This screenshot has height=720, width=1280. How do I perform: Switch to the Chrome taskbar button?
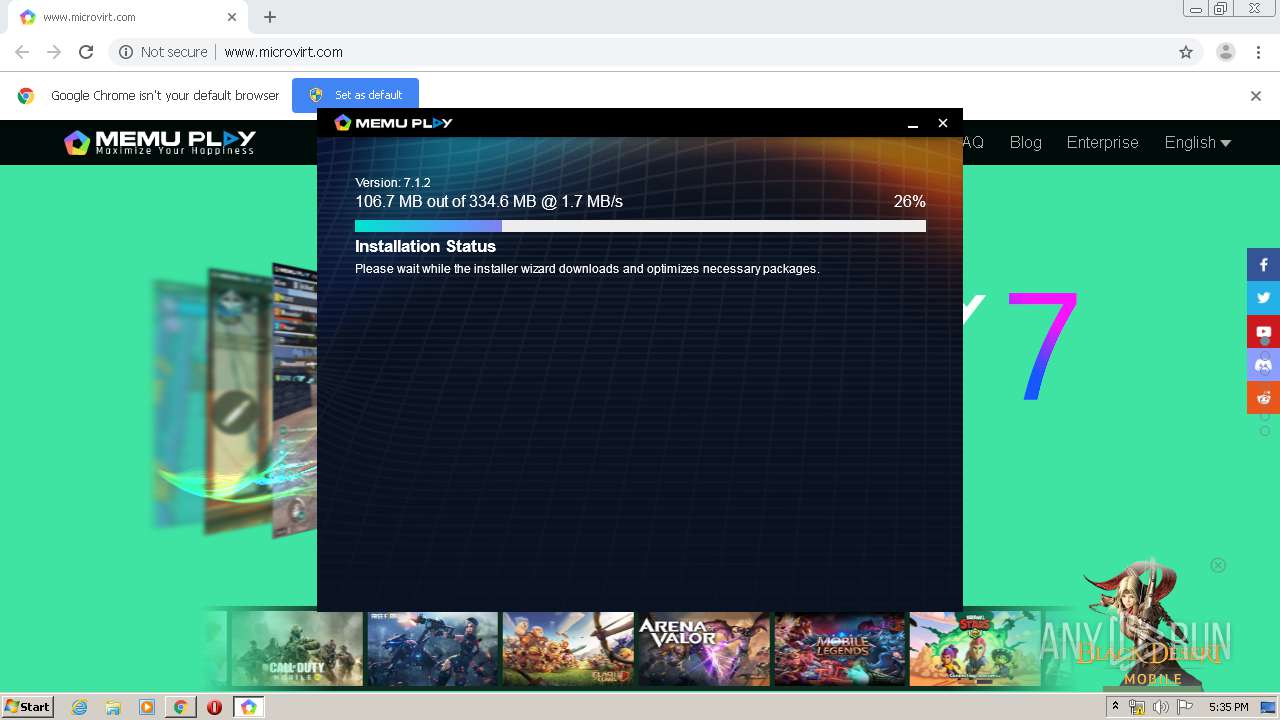180,707
